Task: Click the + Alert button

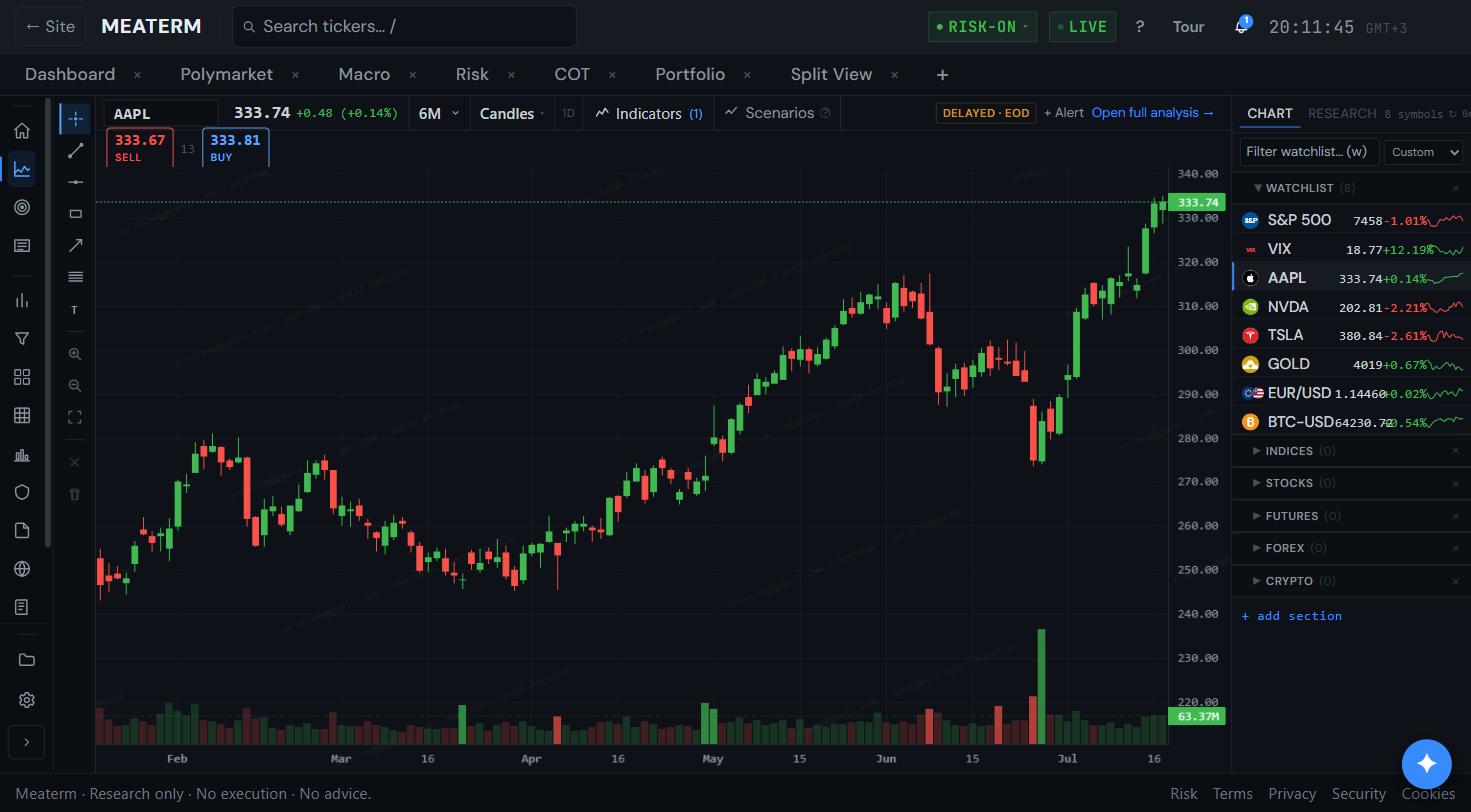Action: (x=1064, y=113)
